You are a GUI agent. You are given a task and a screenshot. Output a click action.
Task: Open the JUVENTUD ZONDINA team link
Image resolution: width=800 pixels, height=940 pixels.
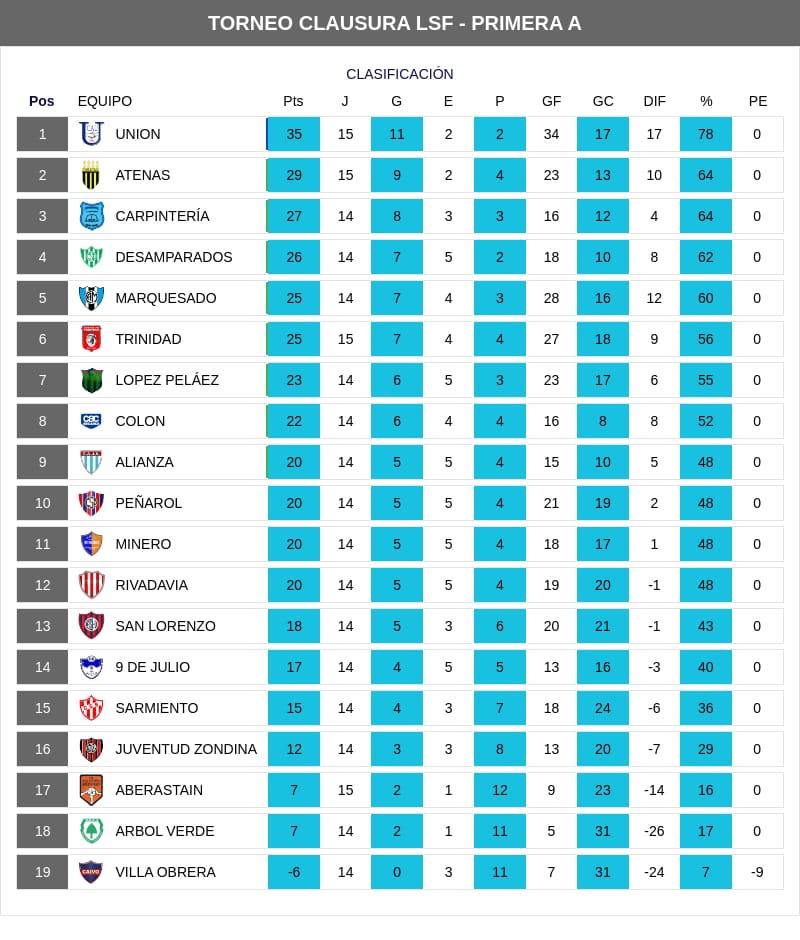tap(186, 749)
